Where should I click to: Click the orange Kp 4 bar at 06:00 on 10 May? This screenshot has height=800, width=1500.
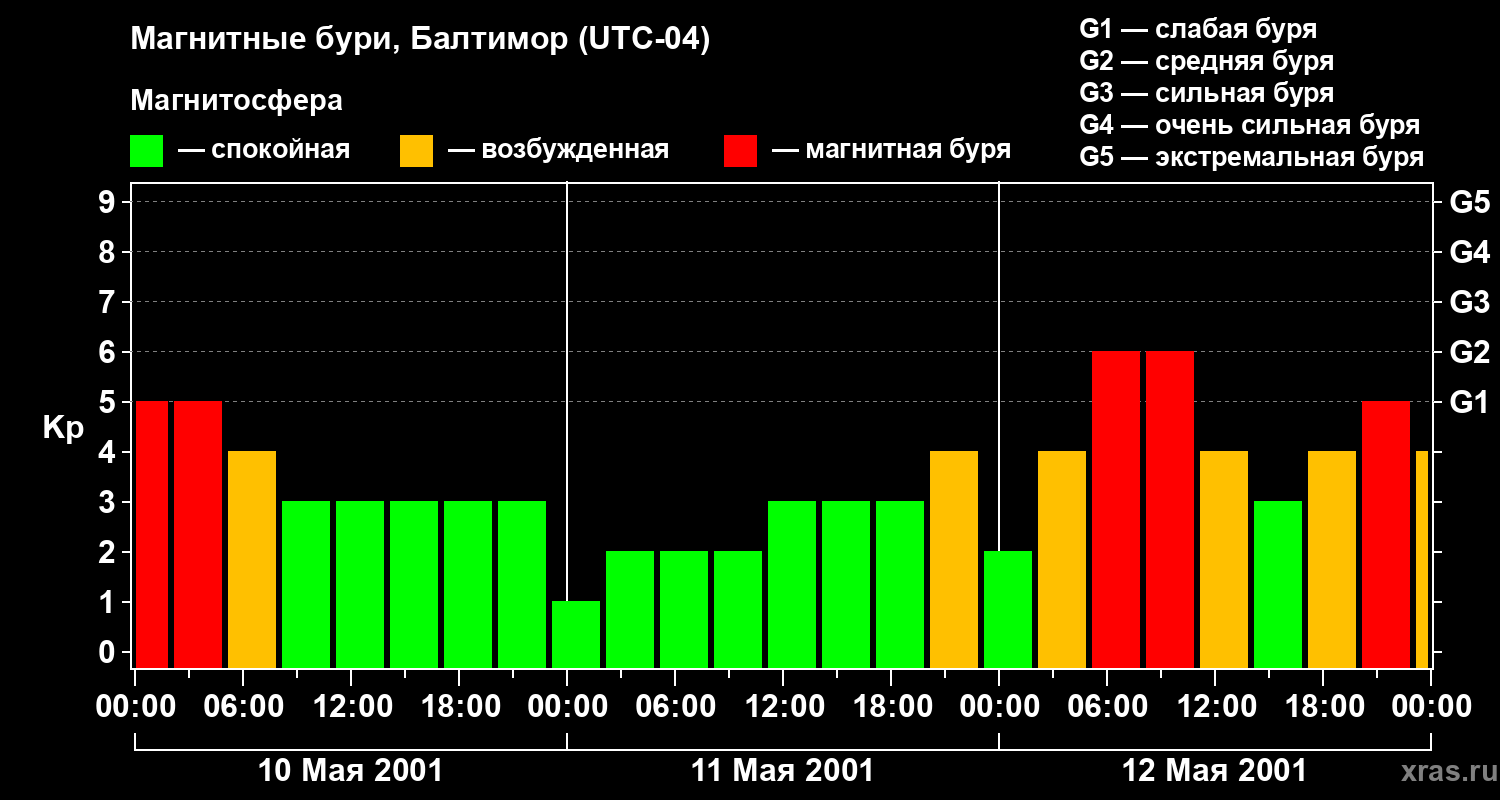[252, 559]
